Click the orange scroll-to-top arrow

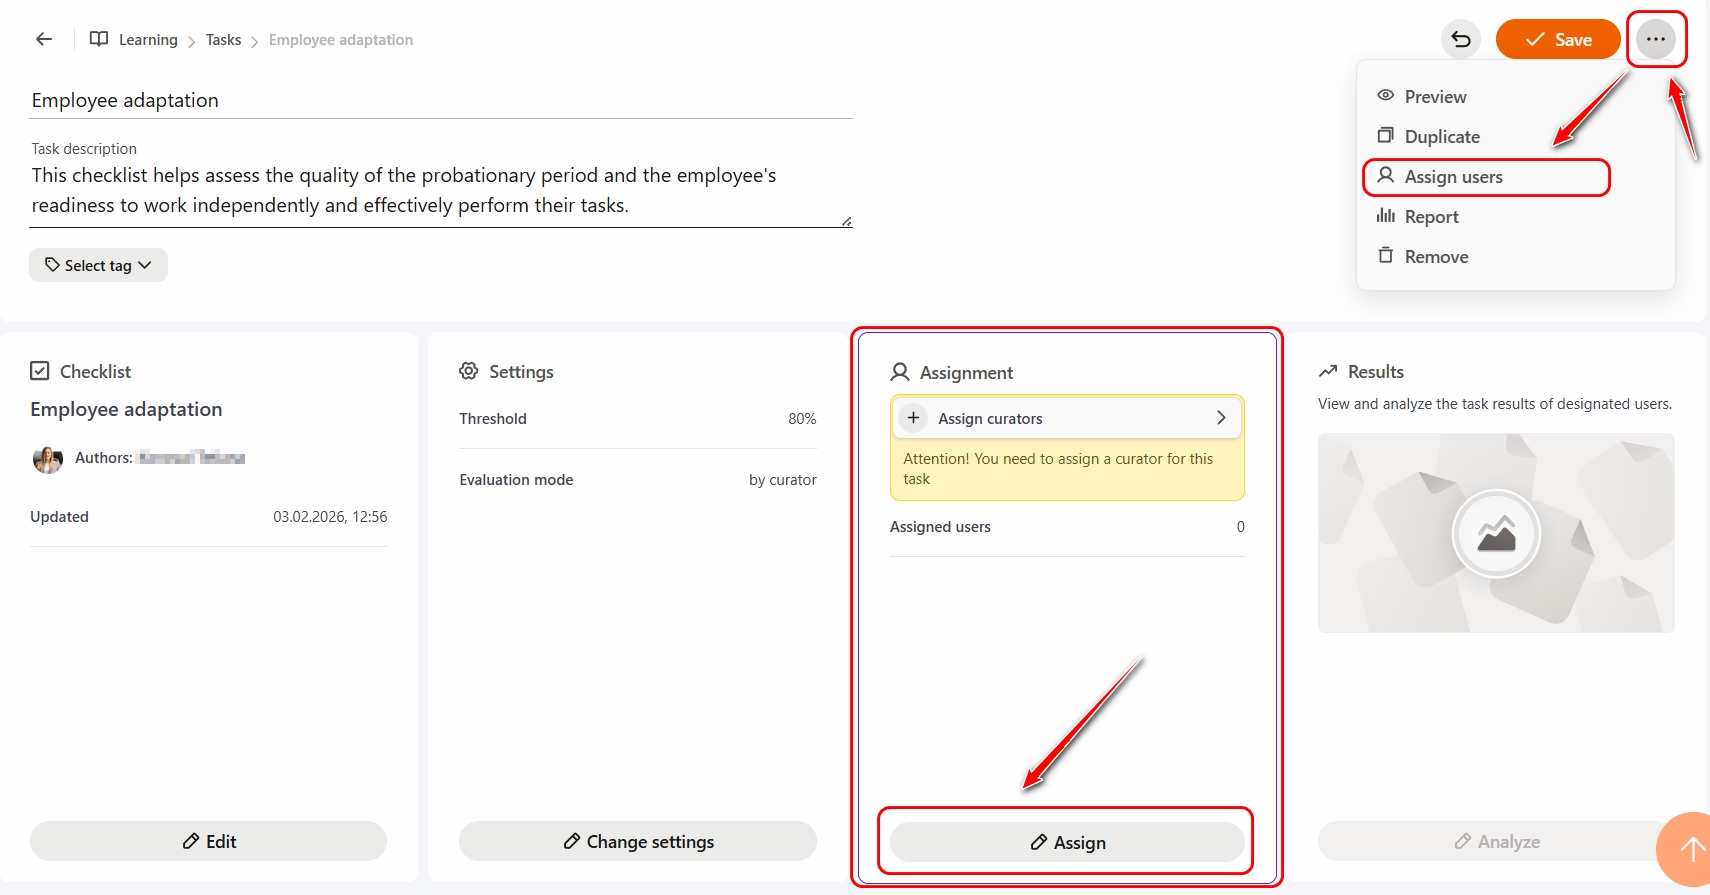point(1689,849)
